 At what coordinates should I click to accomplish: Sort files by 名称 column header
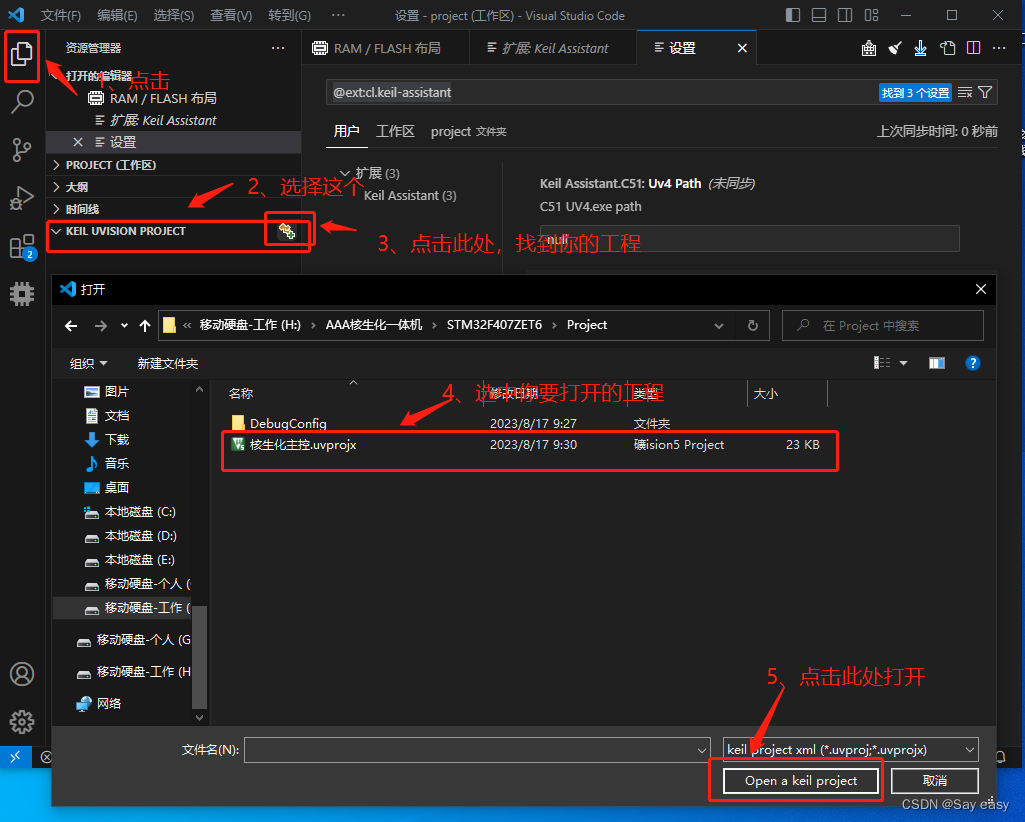coord(241,394)
